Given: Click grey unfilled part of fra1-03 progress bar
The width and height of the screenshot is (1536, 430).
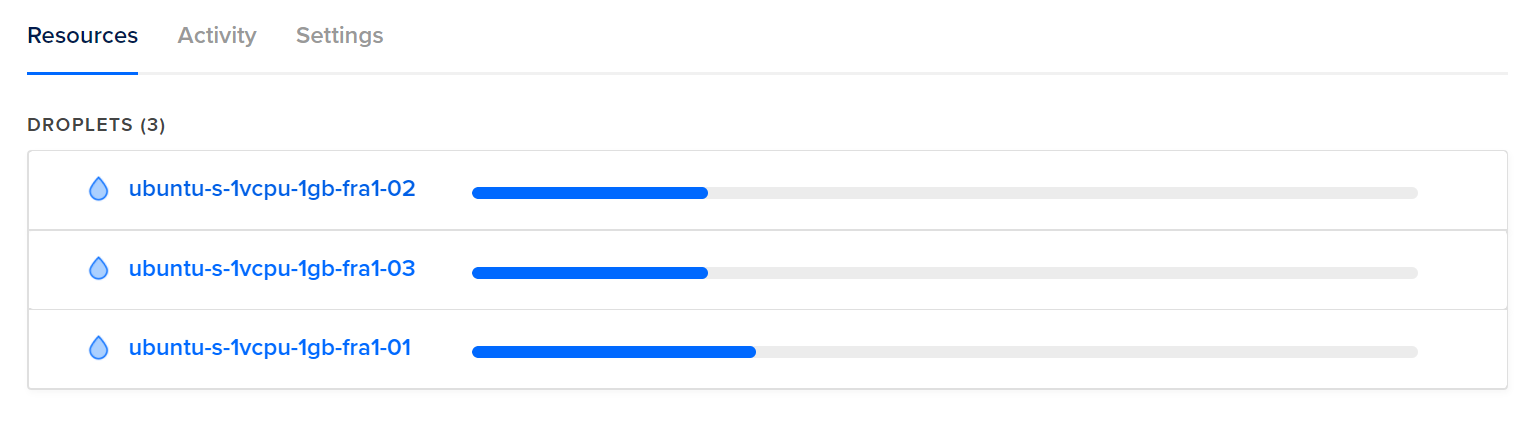Looking at the screenshot, I should [1063, 273].
